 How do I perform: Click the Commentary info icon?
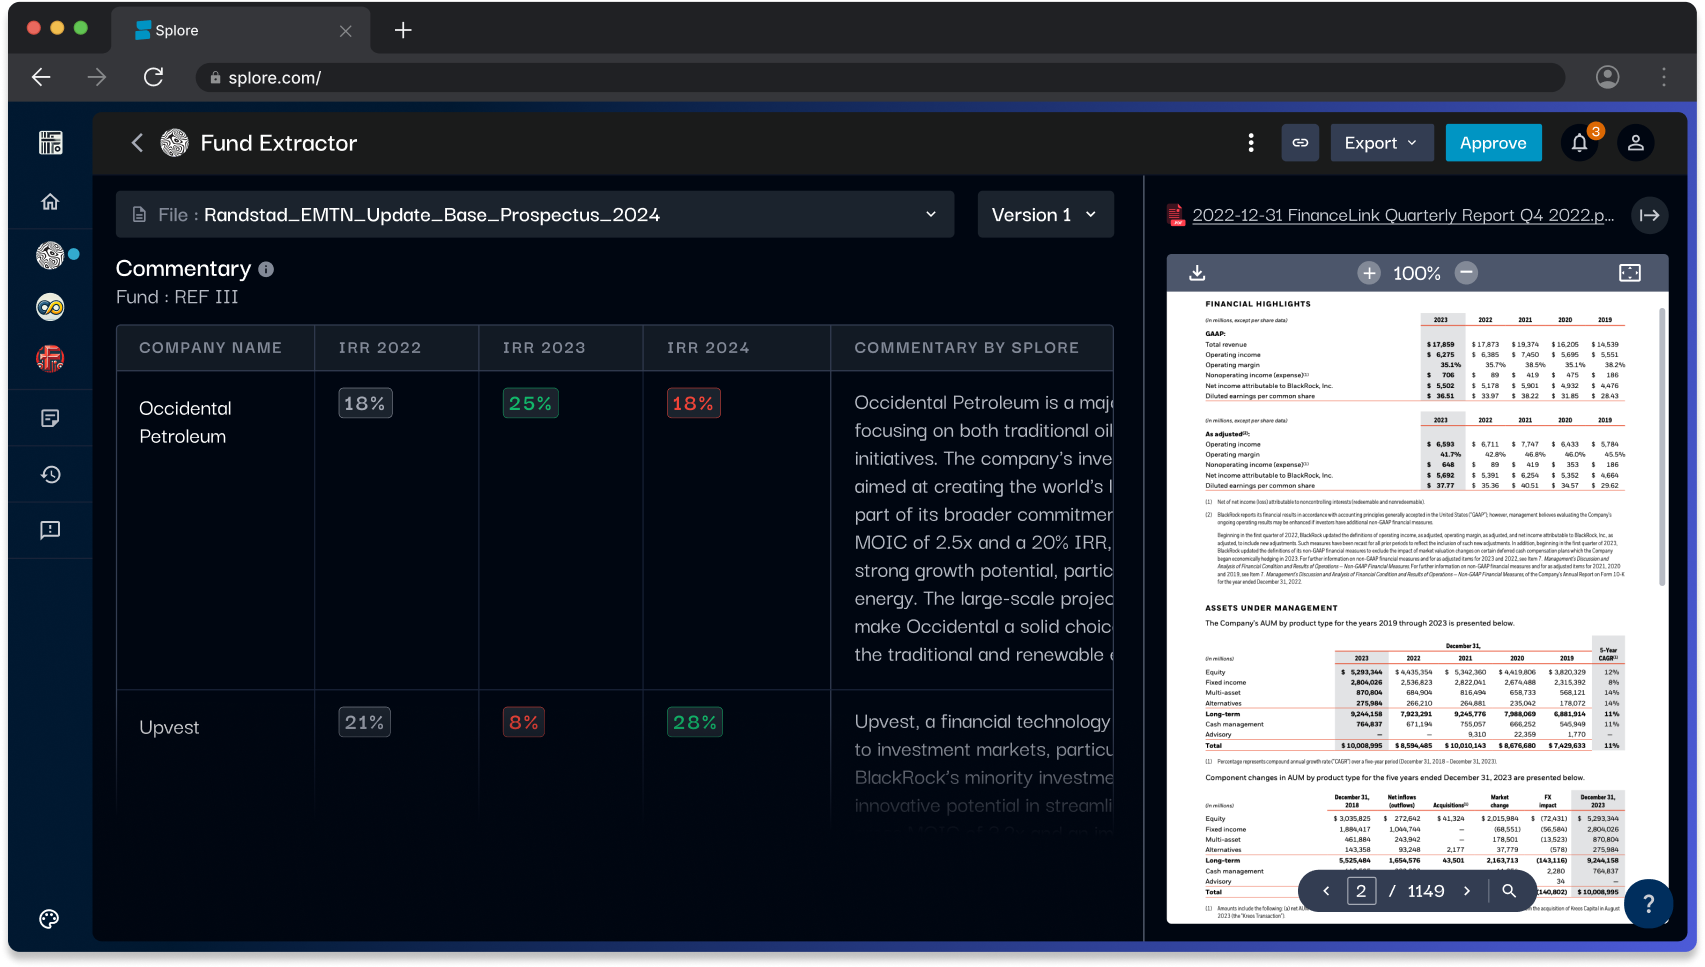tap(266, 269)
